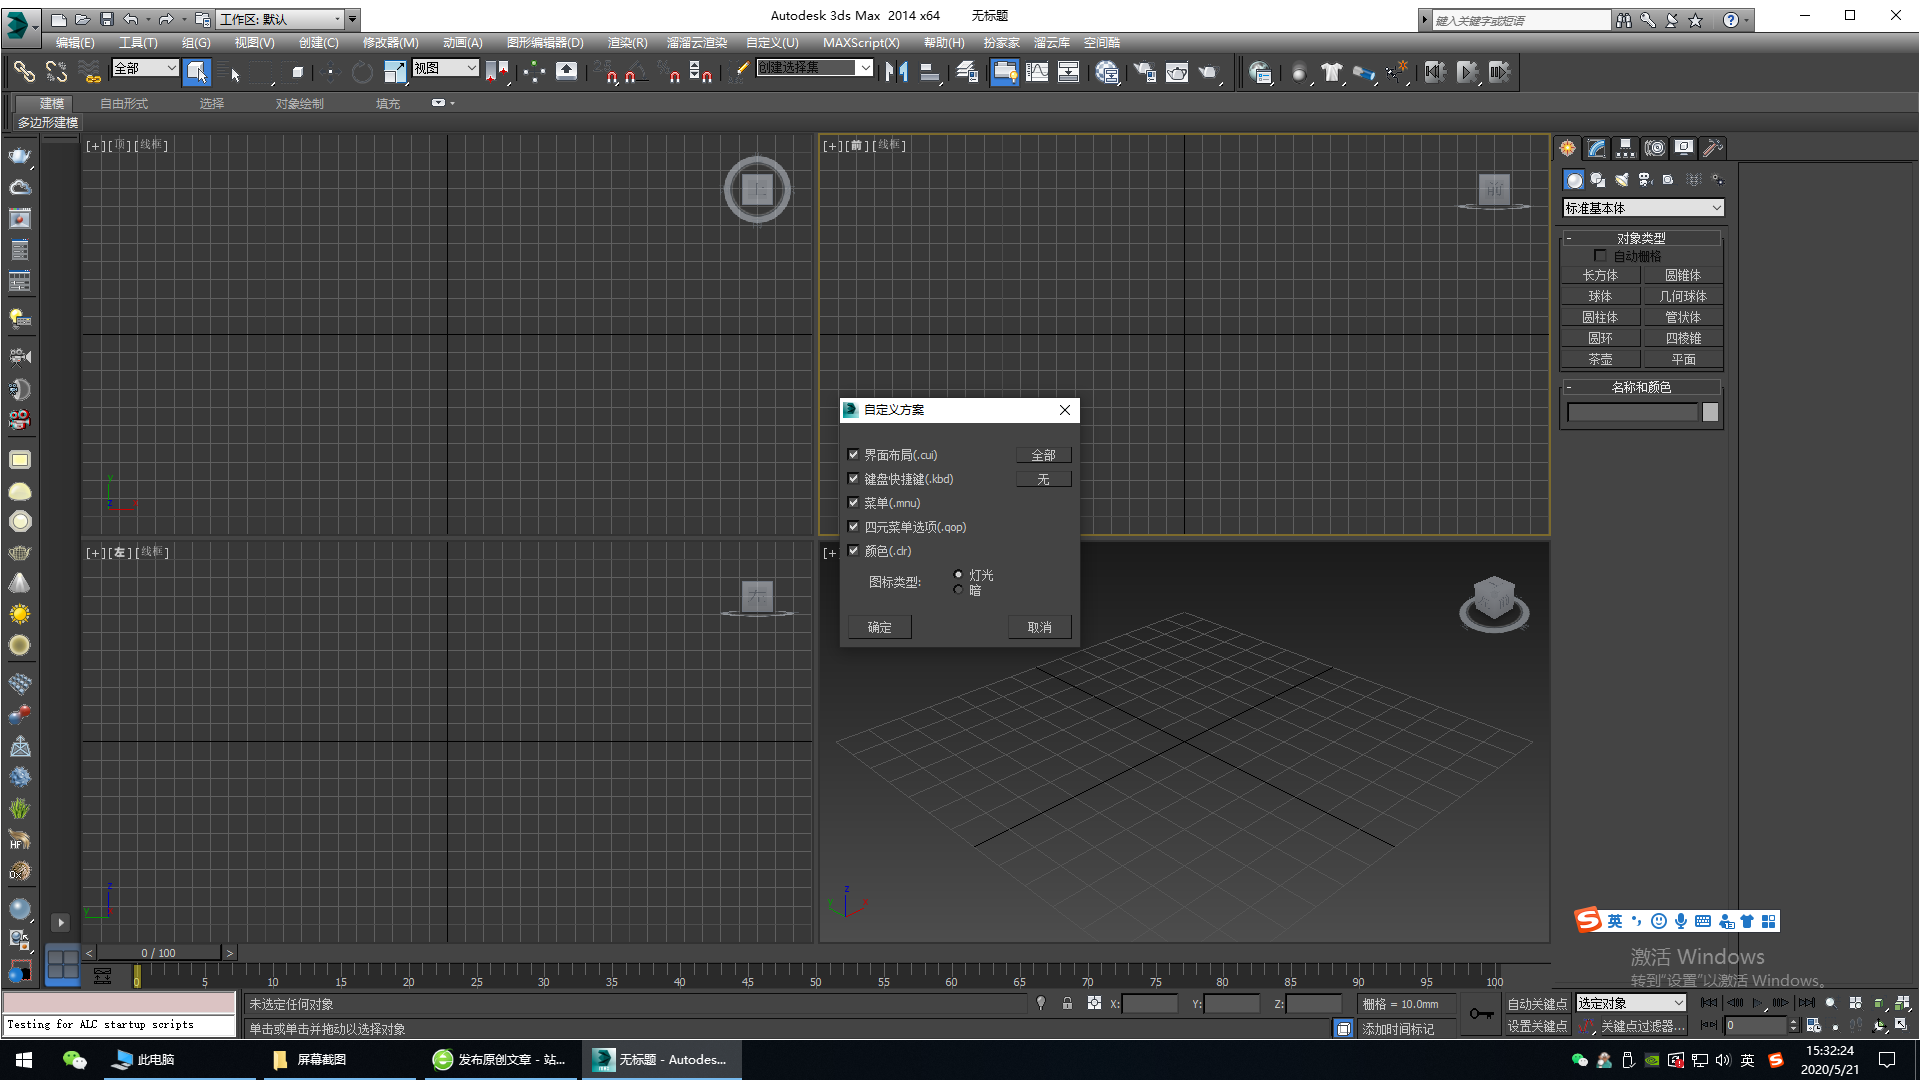This screenshot has height=1080, width=1920.
Task: Open the Modify command panel tab
Action: point(1597,148)
